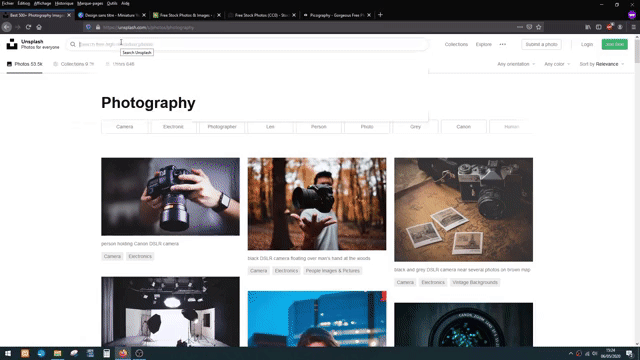
Task: Open the Sort by Relevance dropdown
Action: point(602,64)
